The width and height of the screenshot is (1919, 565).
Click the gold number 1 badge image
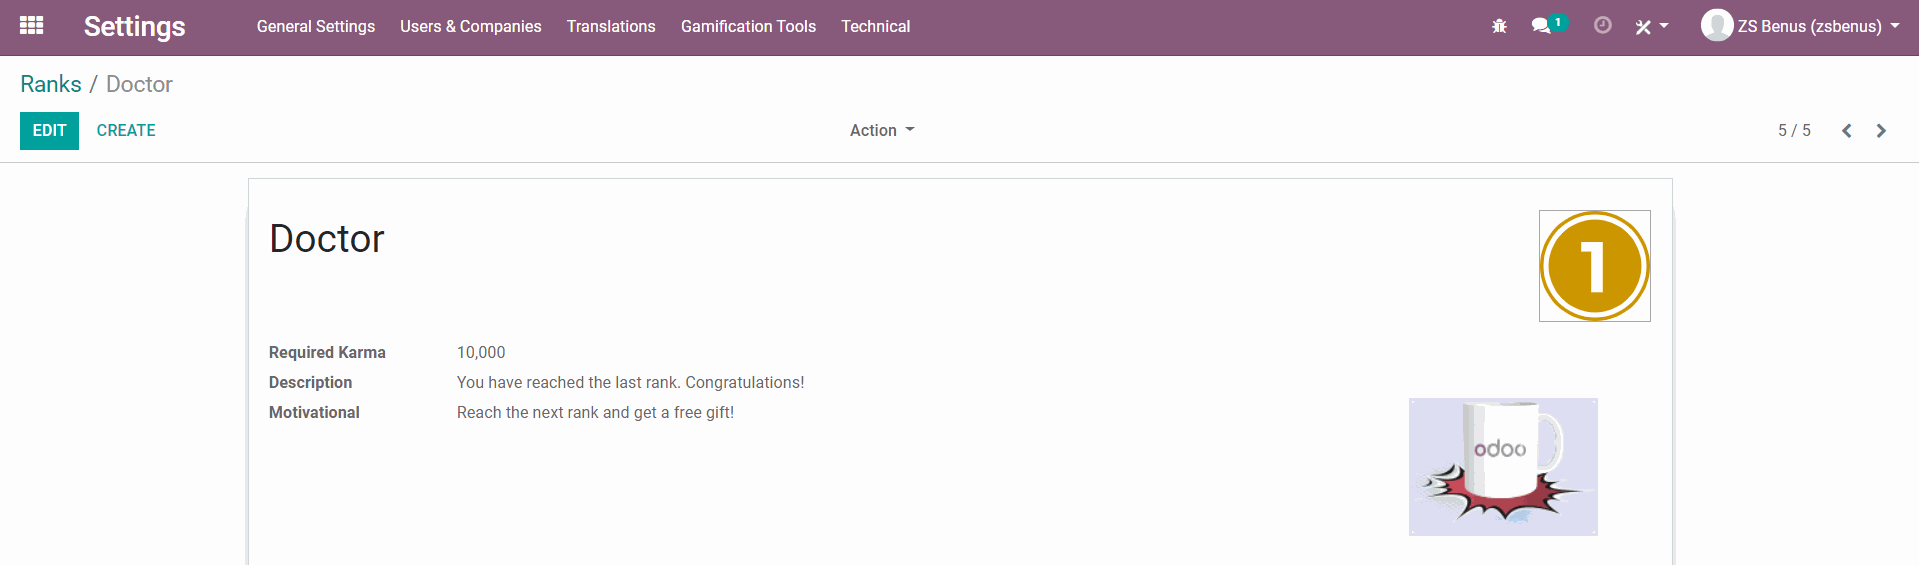point(1594,266)
